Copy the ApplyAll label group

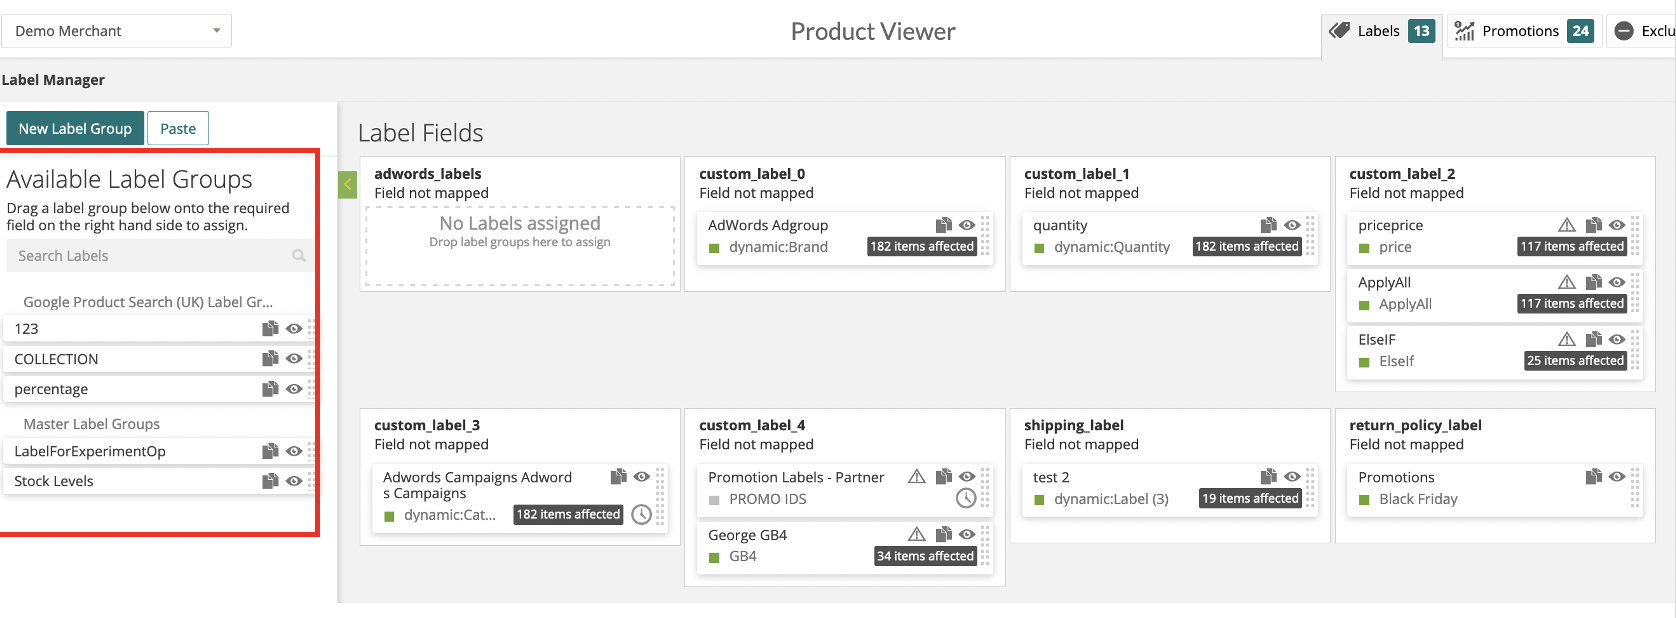[x=1593, y=282]
